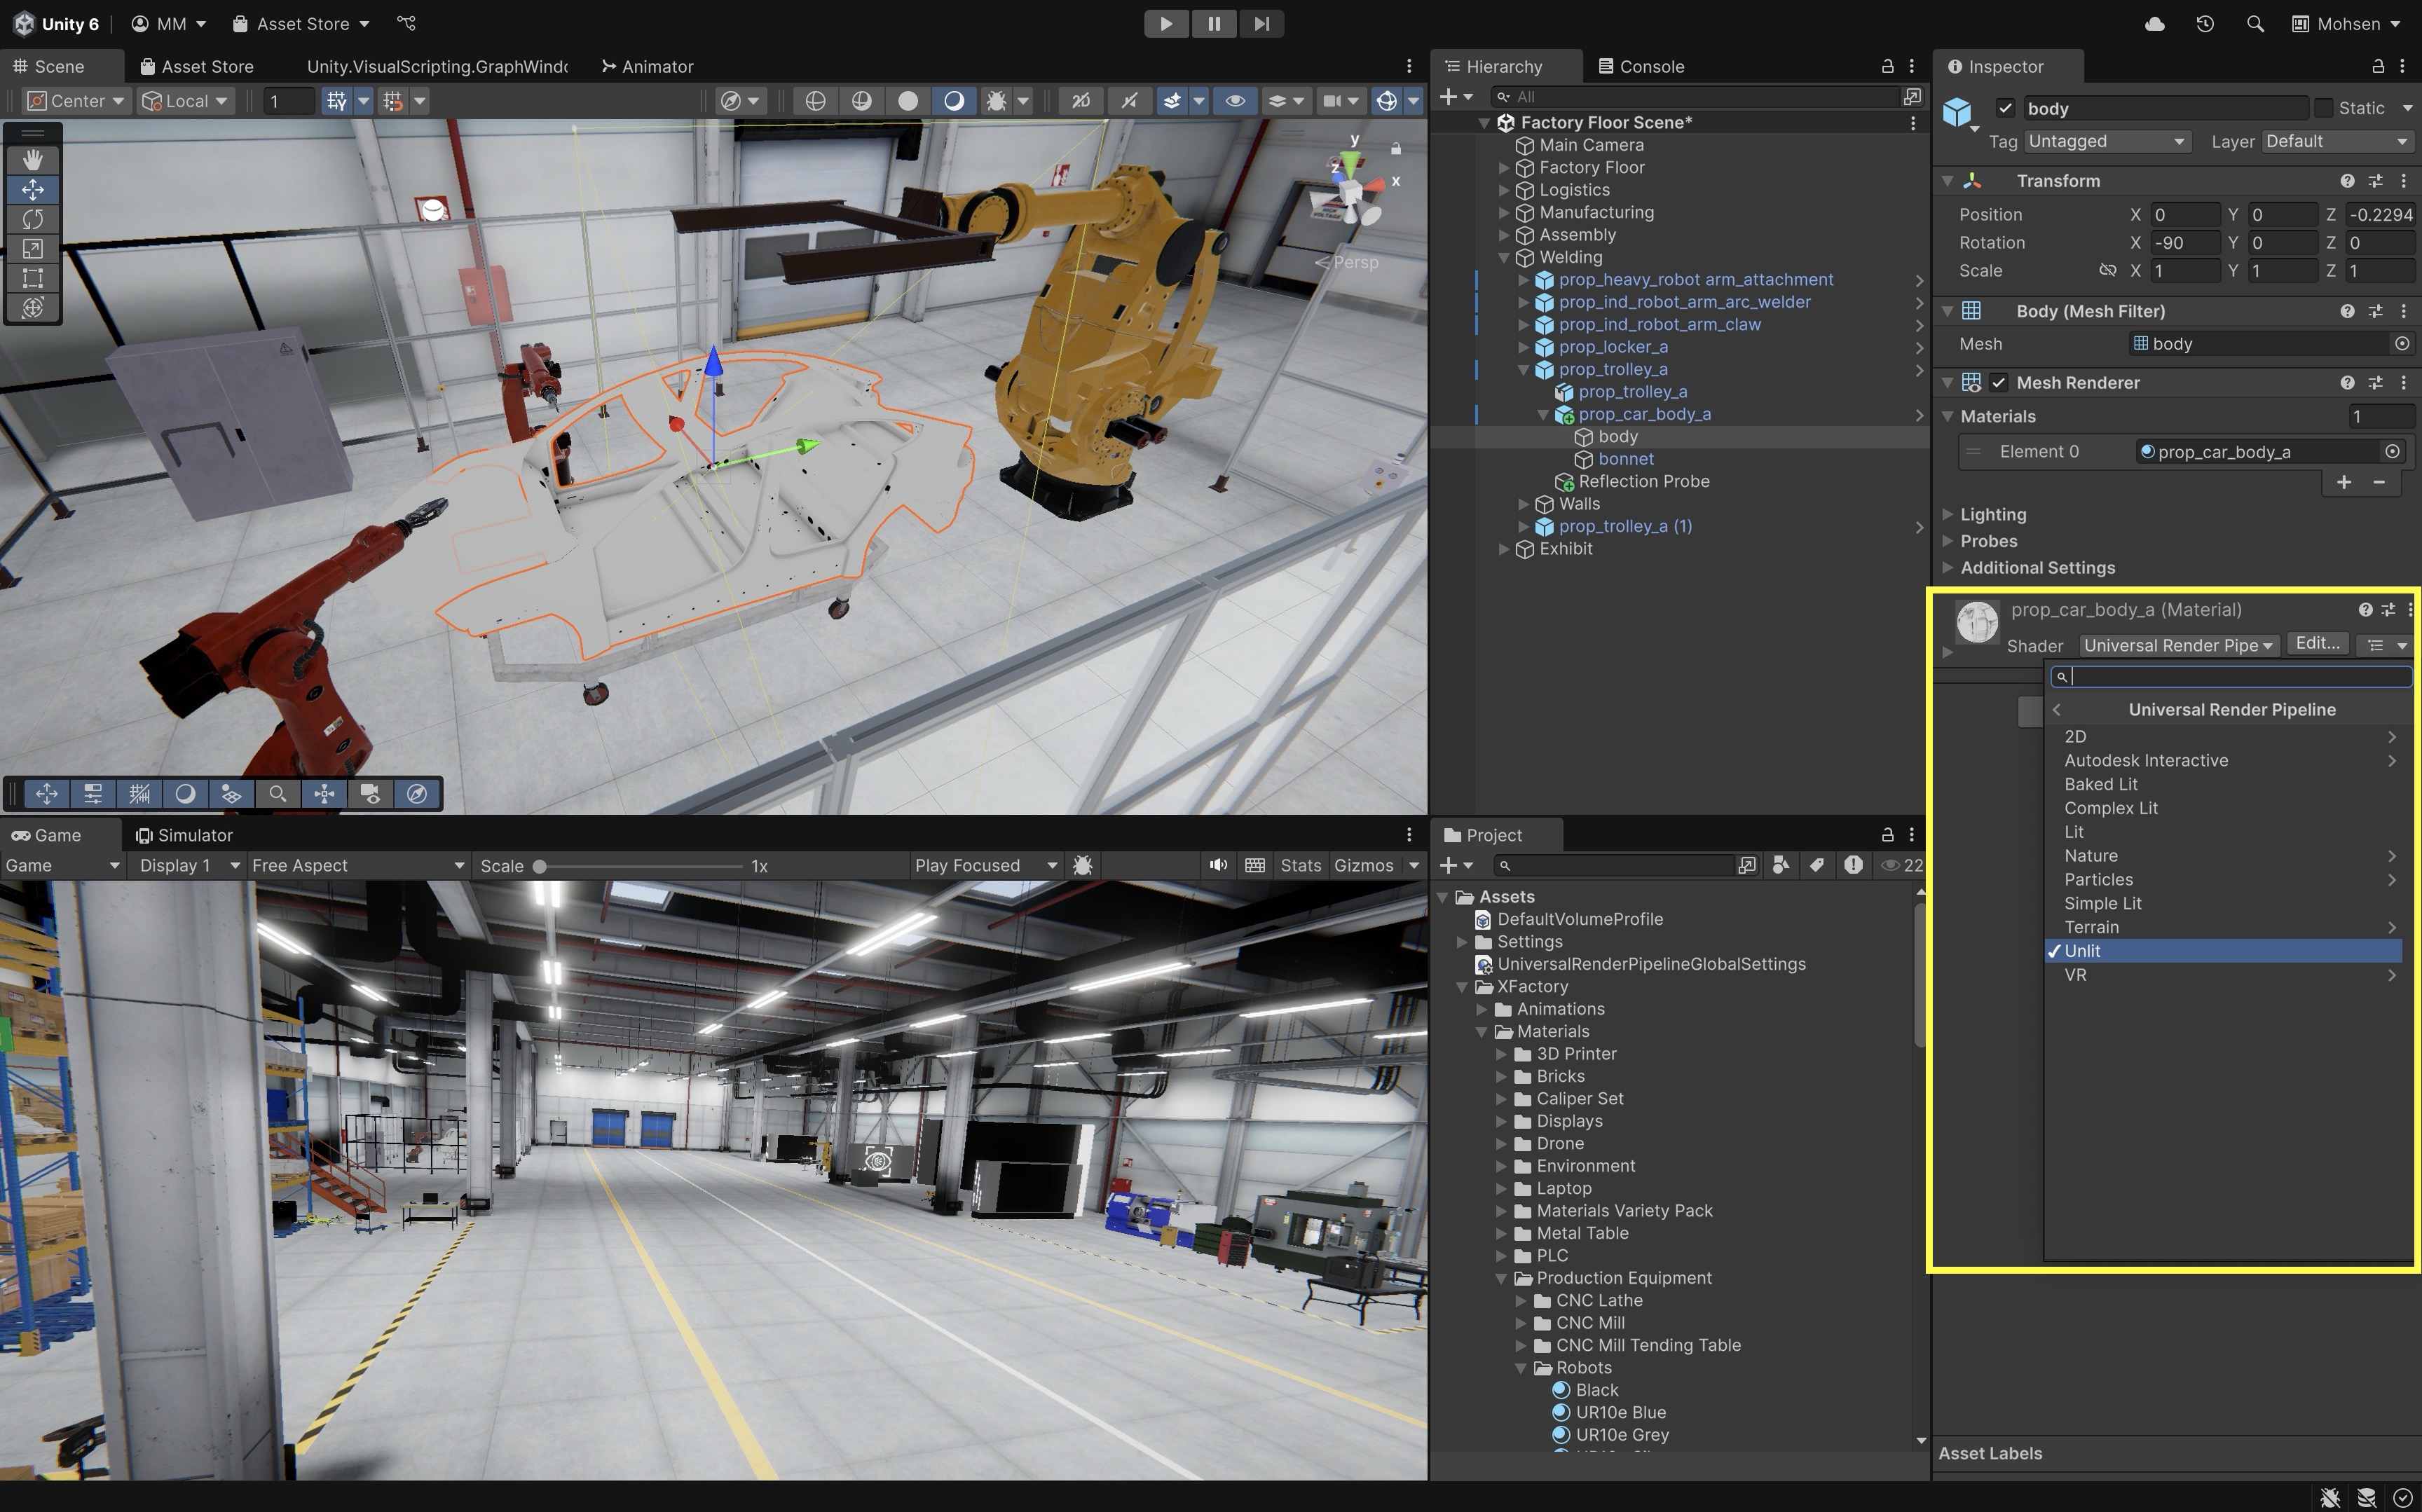
Task: Add a material element with plus button
Action: pyautogui.click(x=2343, y=483)
